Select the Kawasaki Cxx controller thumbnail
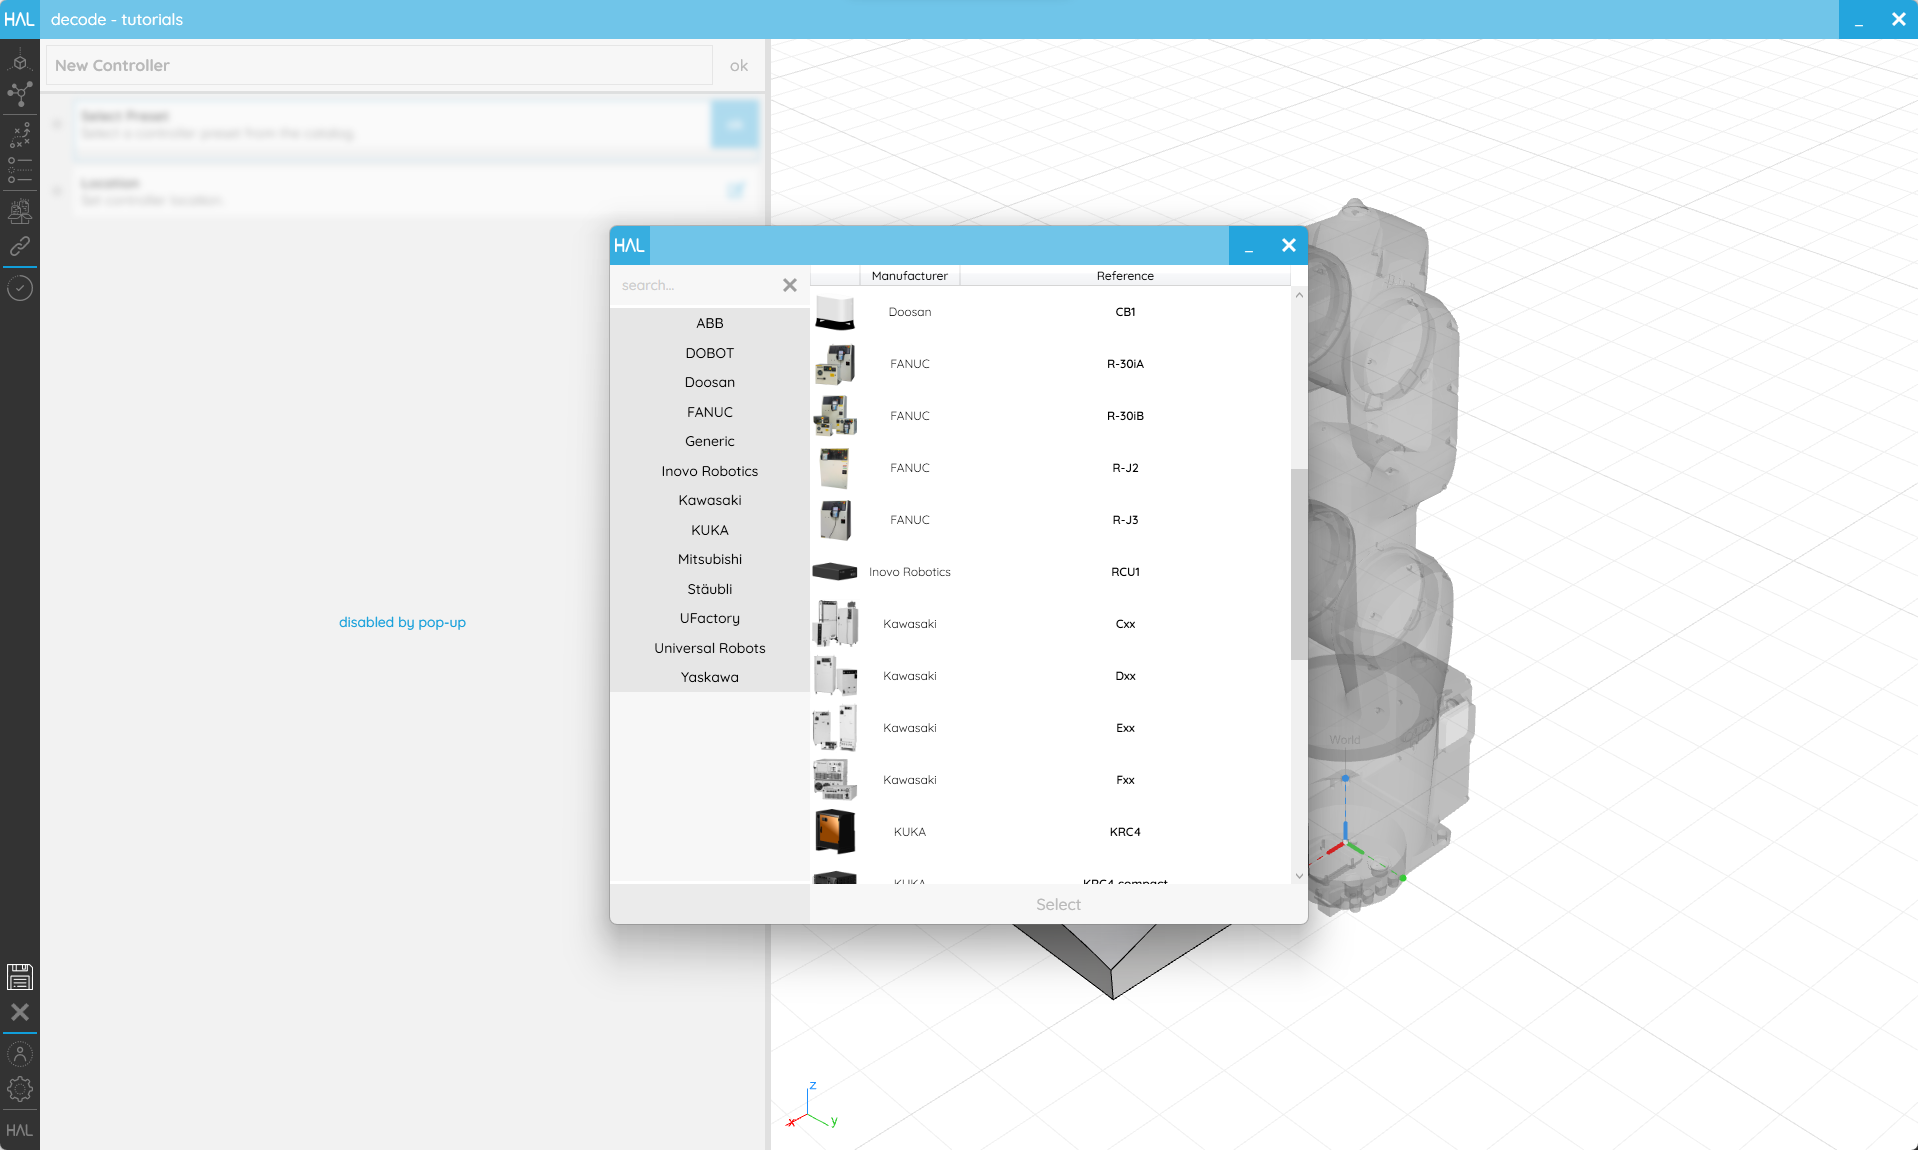Image resolution: width=1918 pixels, height=1150 pixels. click(x=835, y=624)
